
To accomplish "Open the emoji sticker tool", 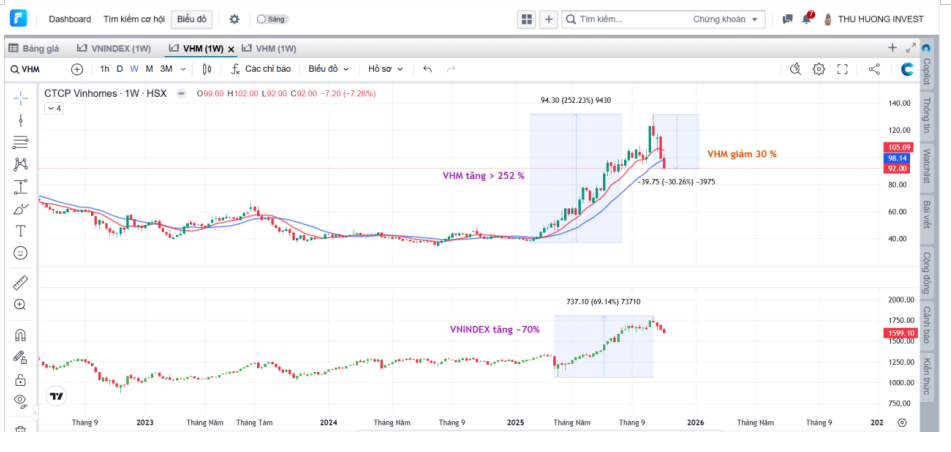I will tap(20, 253).
